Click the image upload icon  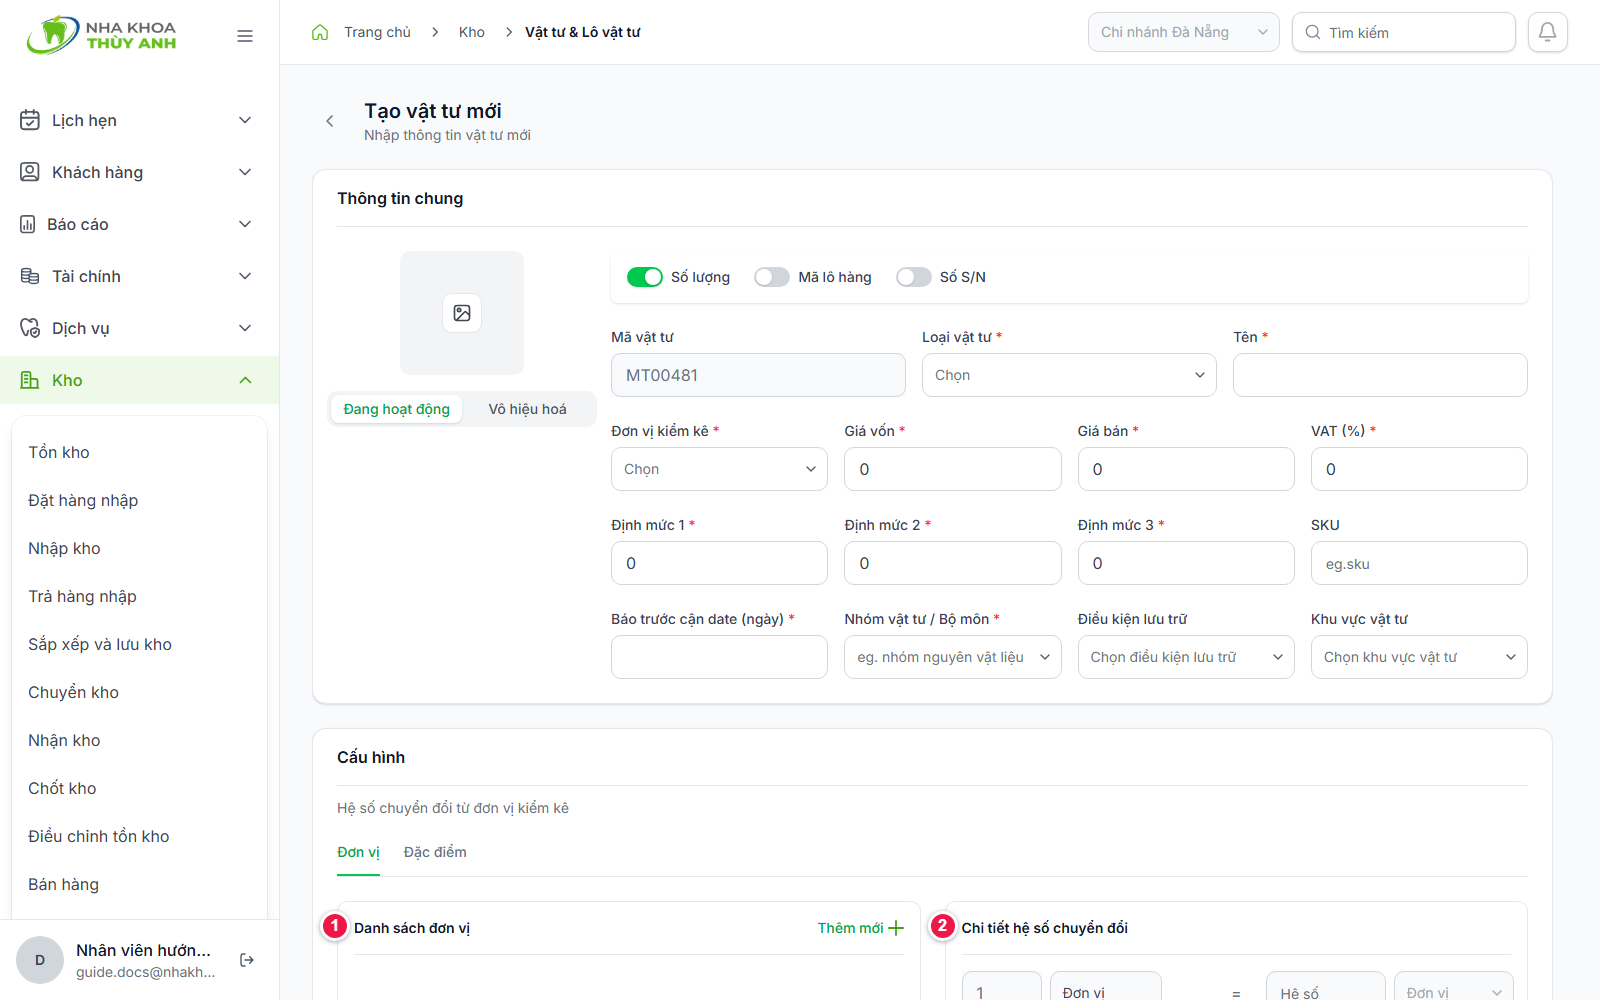click(x=462, y=313)
